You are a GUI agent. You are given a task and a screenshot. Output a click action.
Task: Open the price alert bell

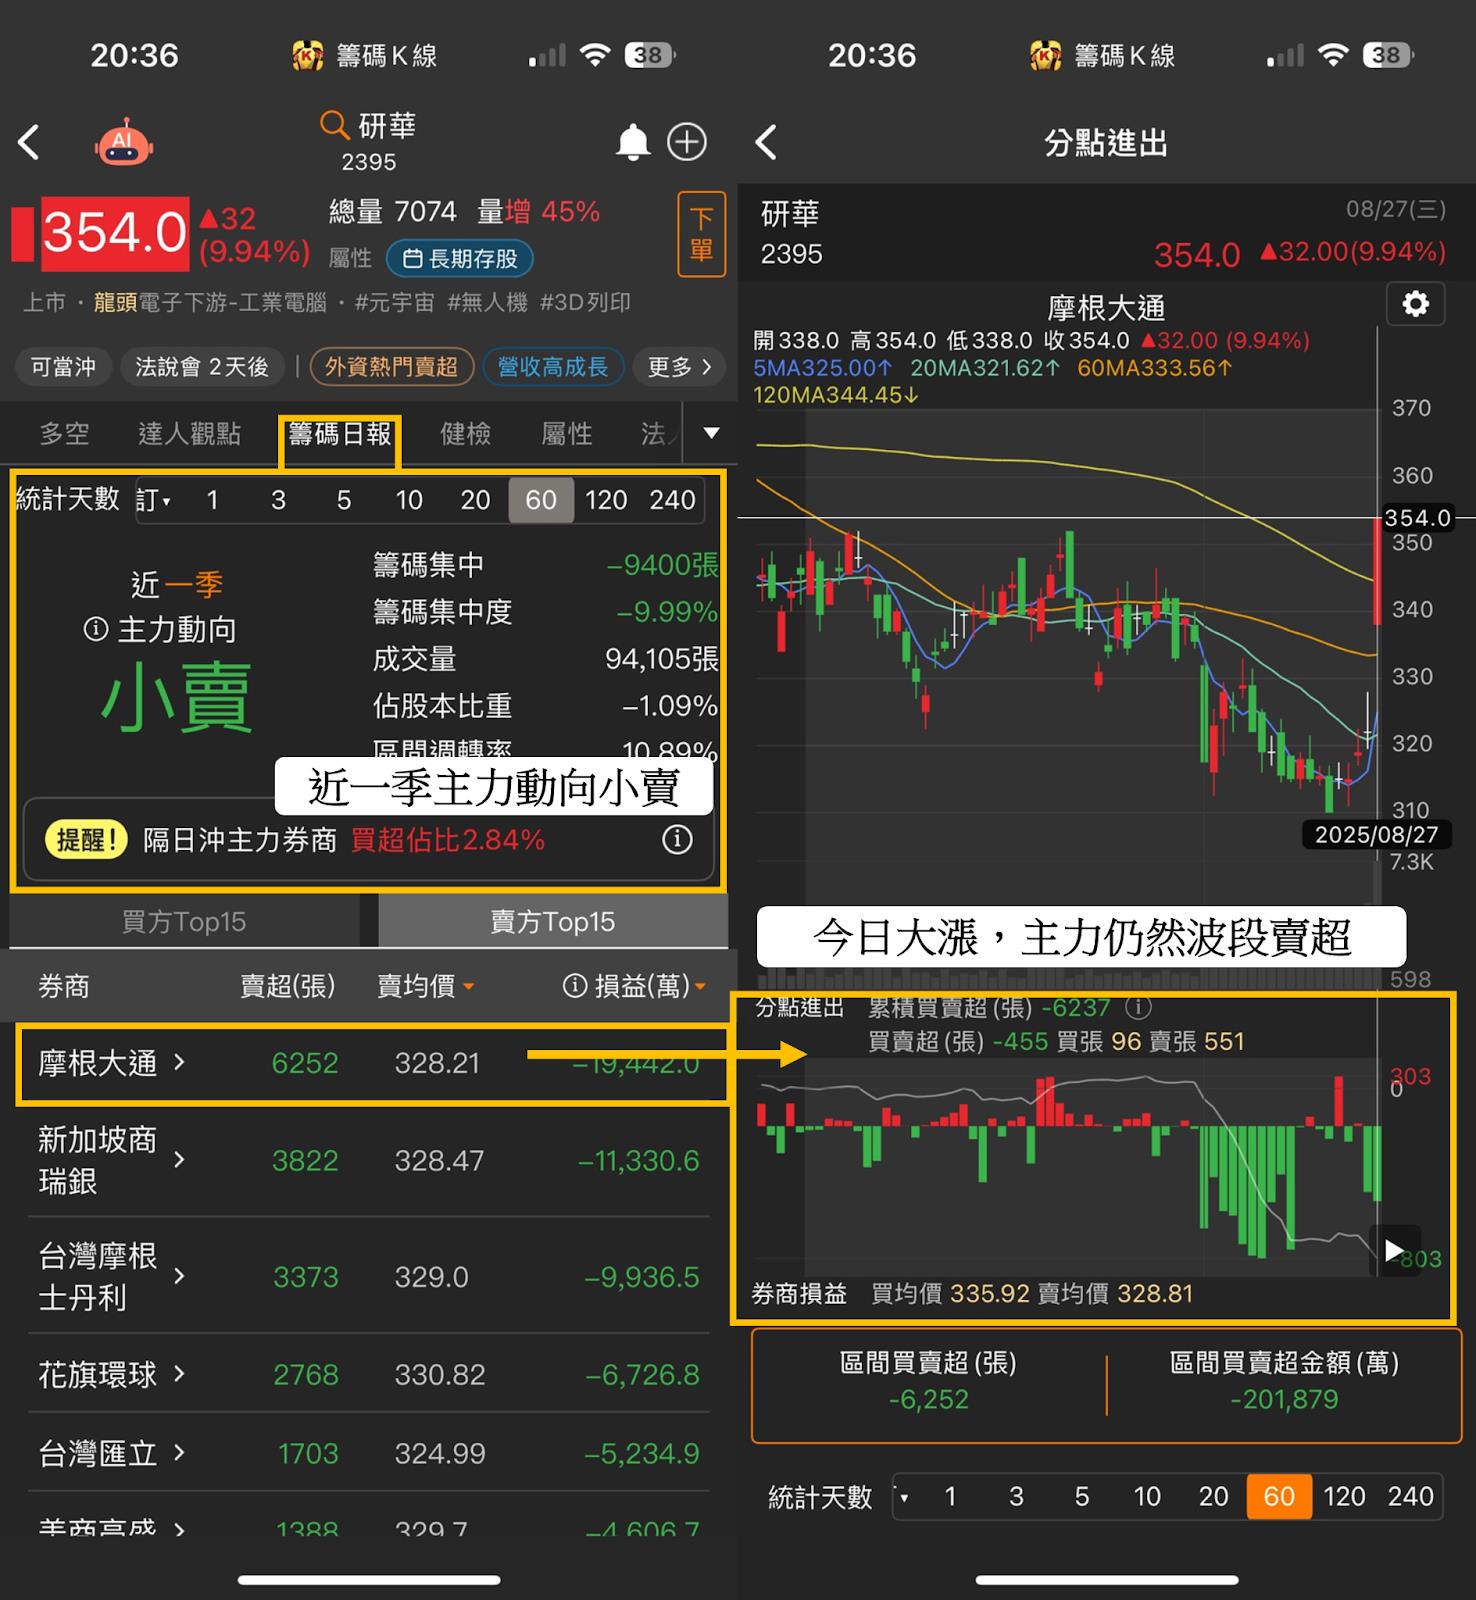click(x=632, y=142)
